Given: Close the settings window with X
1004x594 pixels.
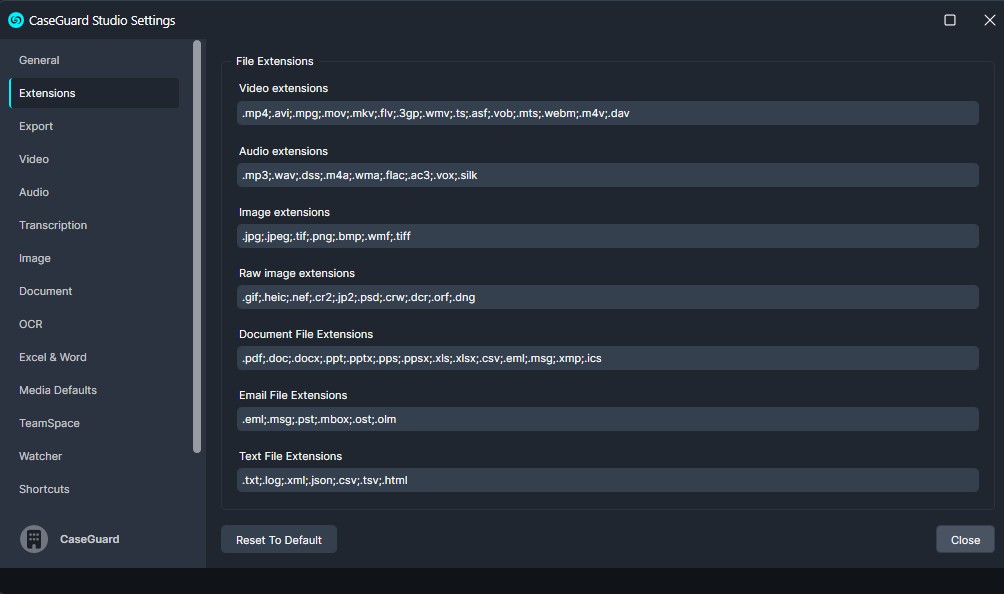Looking at the screenshot, I should [x=989, y=20].
